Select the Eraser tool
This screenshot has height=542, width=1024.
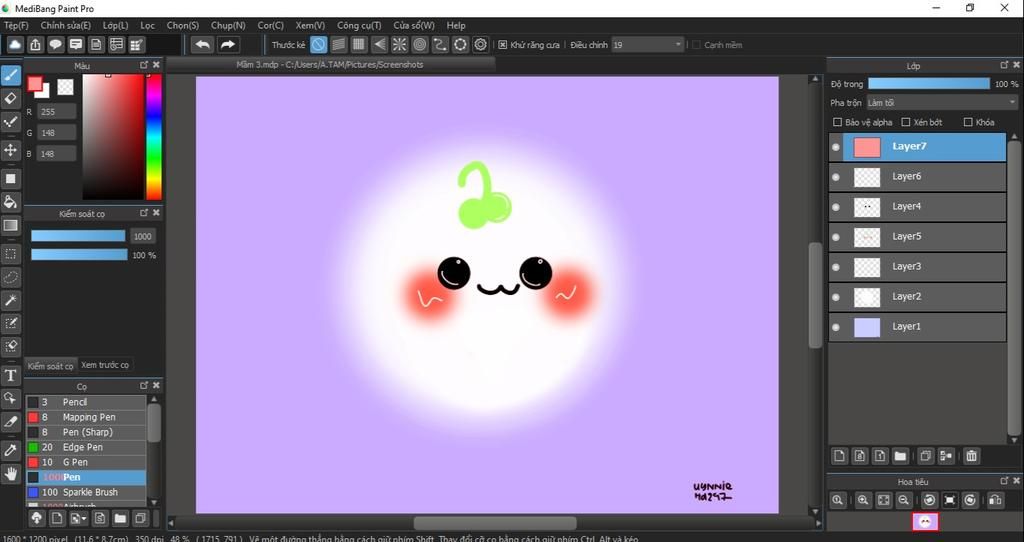pyautogui.click(x=10, y=99)
